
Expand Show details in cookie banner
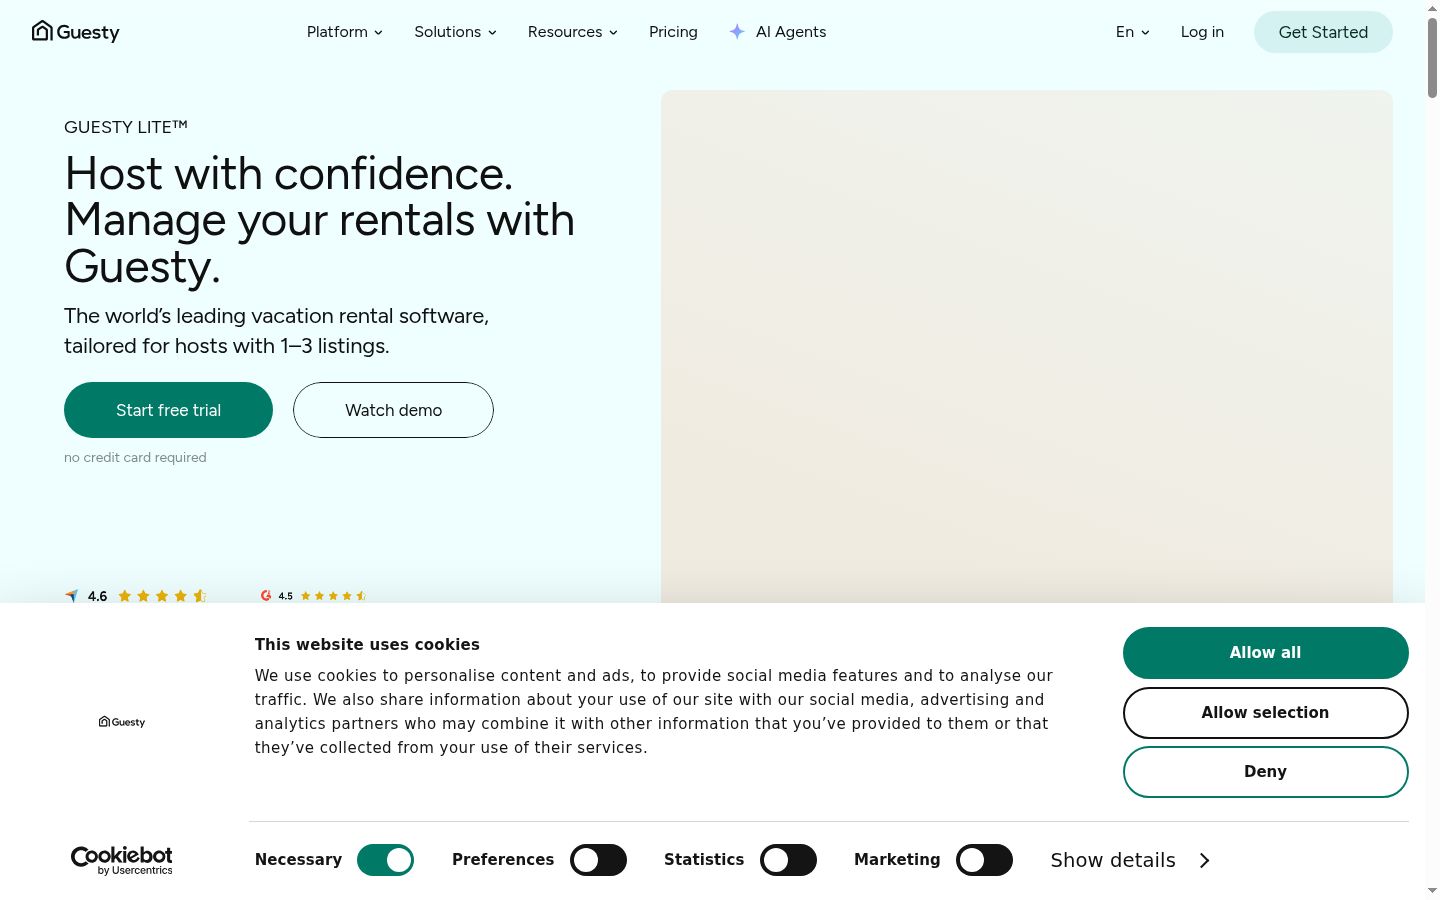[x=1130, y=860]
